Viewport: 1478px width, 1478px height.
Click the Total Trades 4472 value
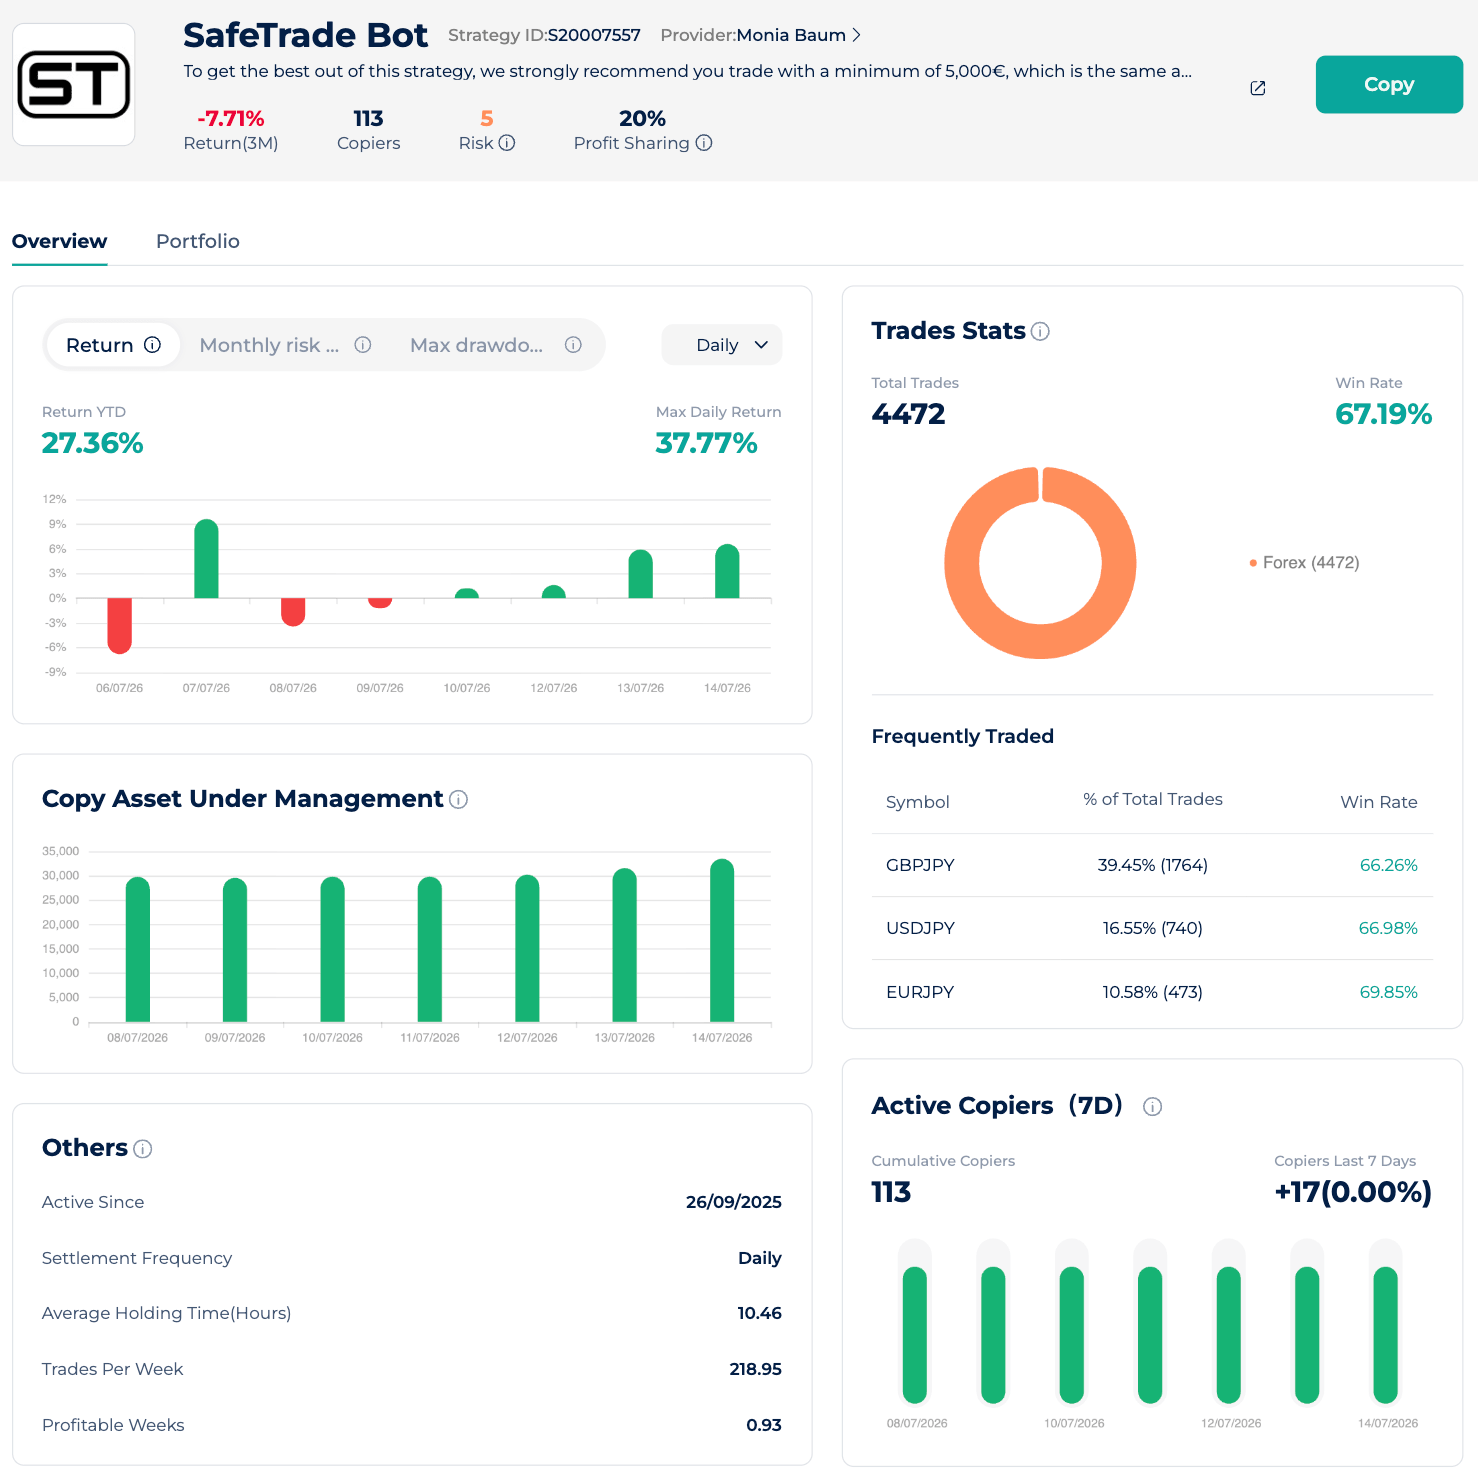tap(908, 414)
